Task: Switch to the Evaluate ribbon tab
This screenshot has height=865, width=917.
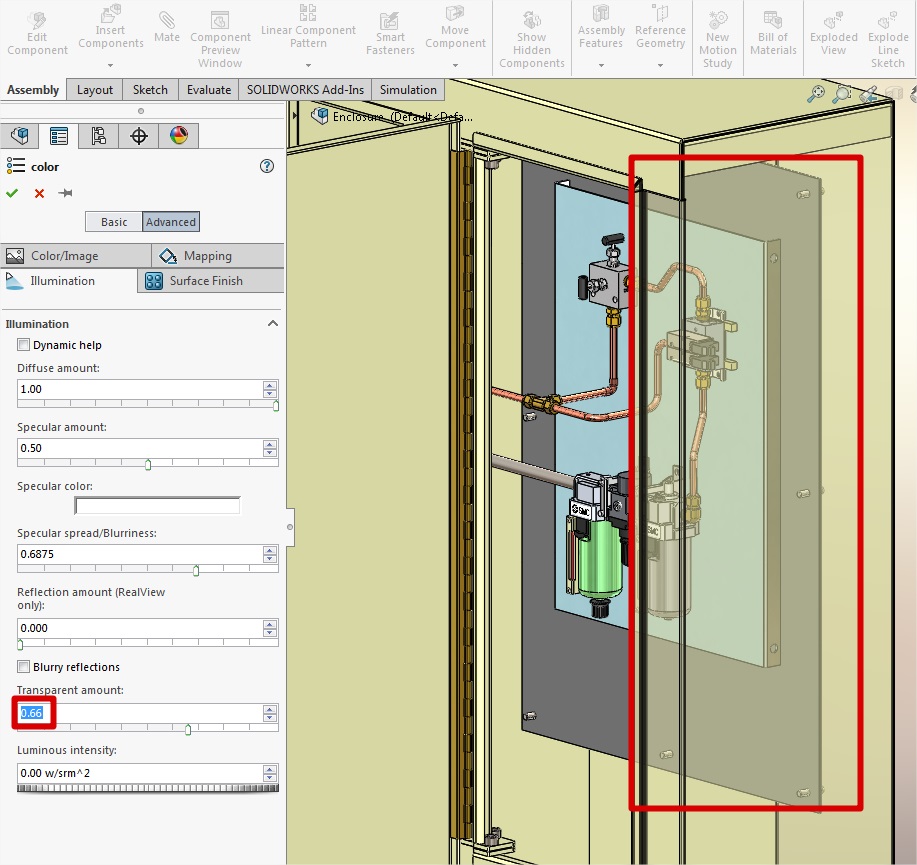Action: click(208, 90)
